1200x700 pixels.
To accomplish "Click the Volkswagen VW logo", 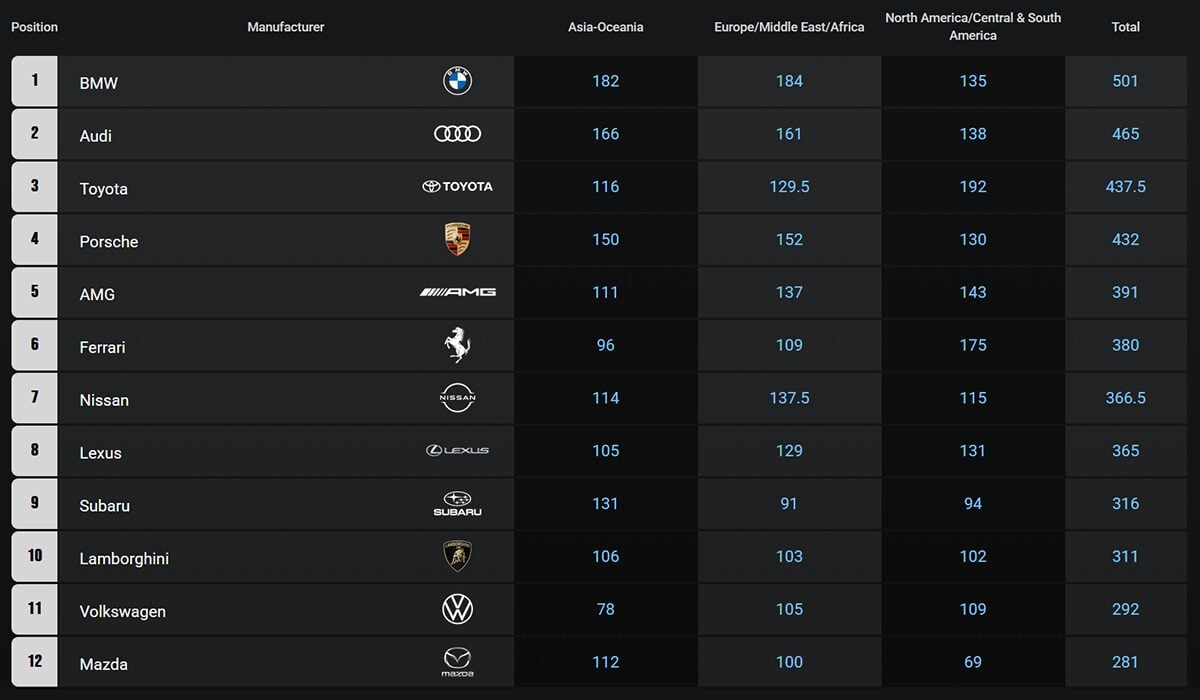I will click(x=457, y=609).
